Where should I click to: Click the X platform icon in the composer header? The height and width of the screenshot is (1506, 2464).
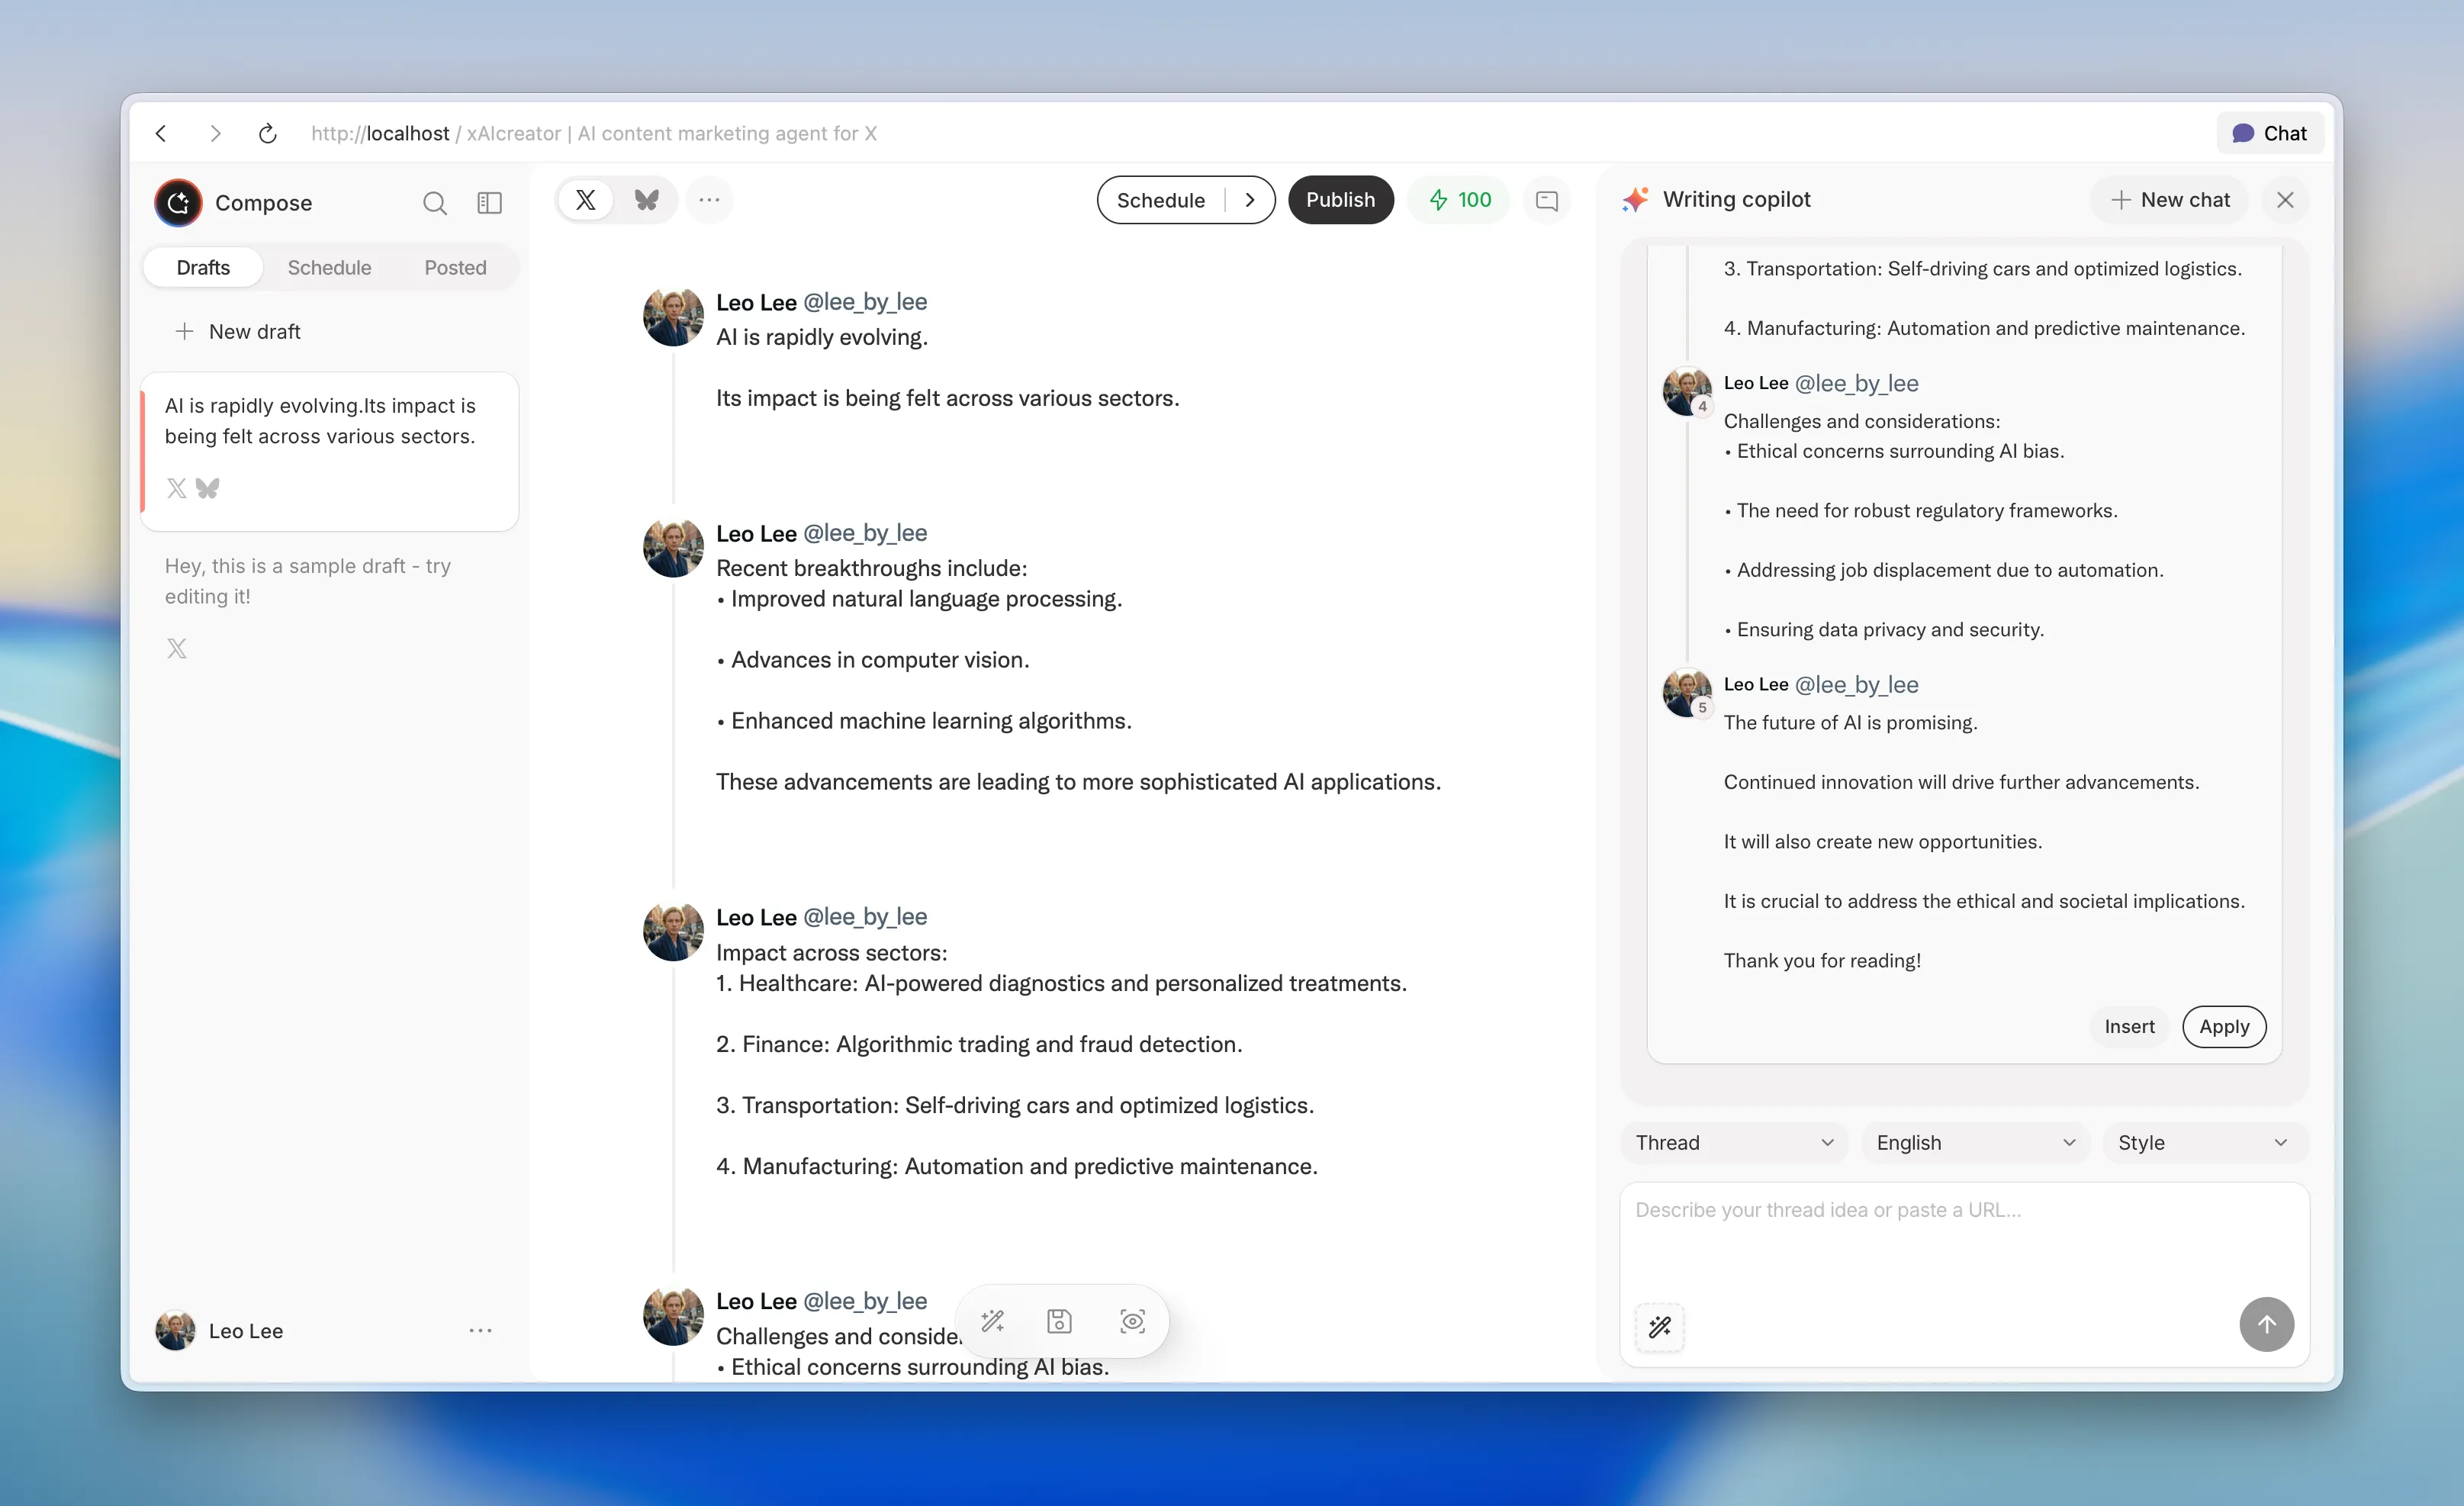(x=585, y=199)
